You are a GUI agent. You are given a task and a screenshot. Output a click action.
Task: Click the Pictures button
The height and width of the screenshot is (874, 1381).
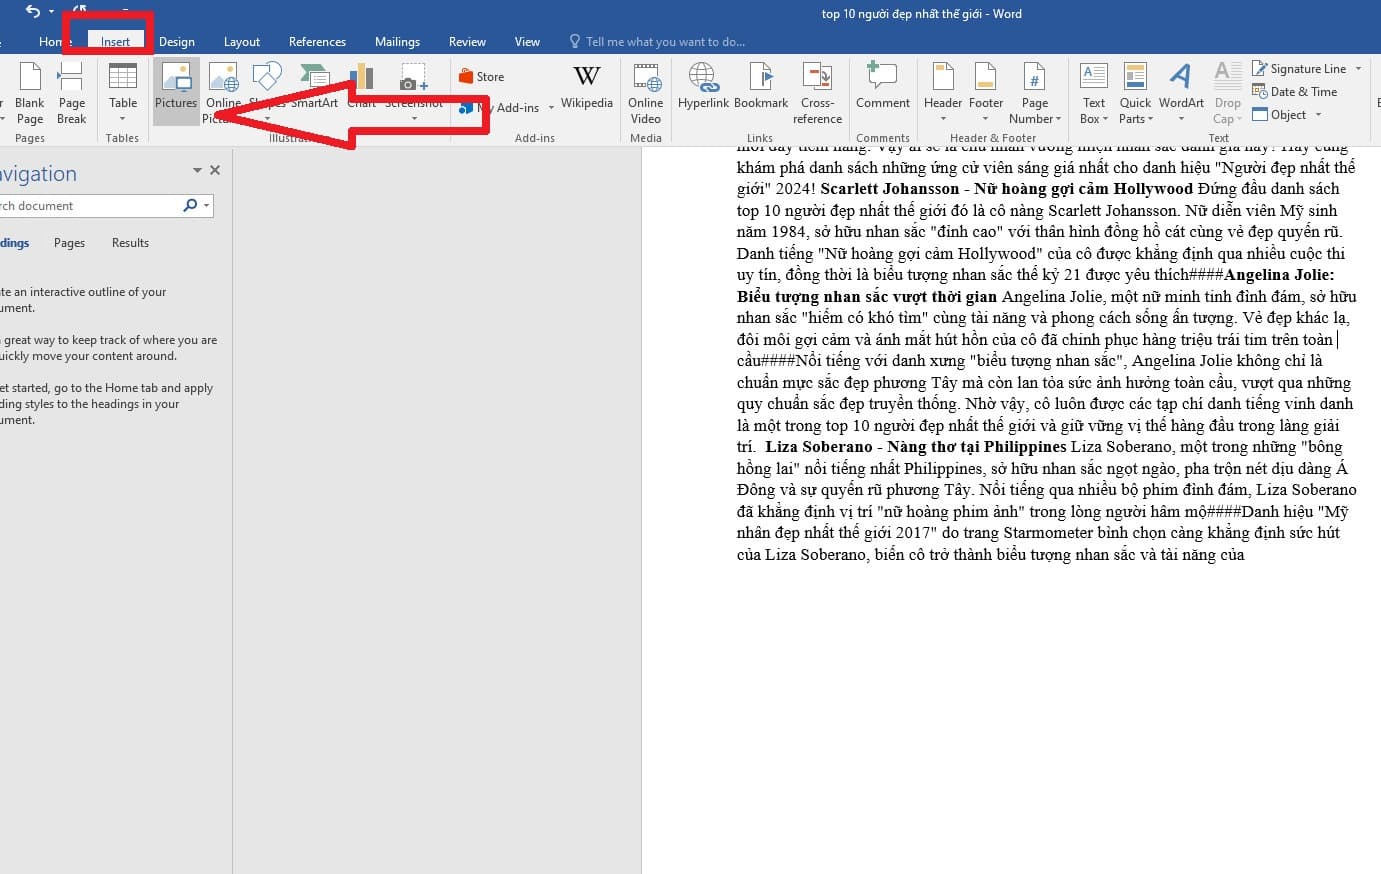pyautogui.click(x=176, y=93)
